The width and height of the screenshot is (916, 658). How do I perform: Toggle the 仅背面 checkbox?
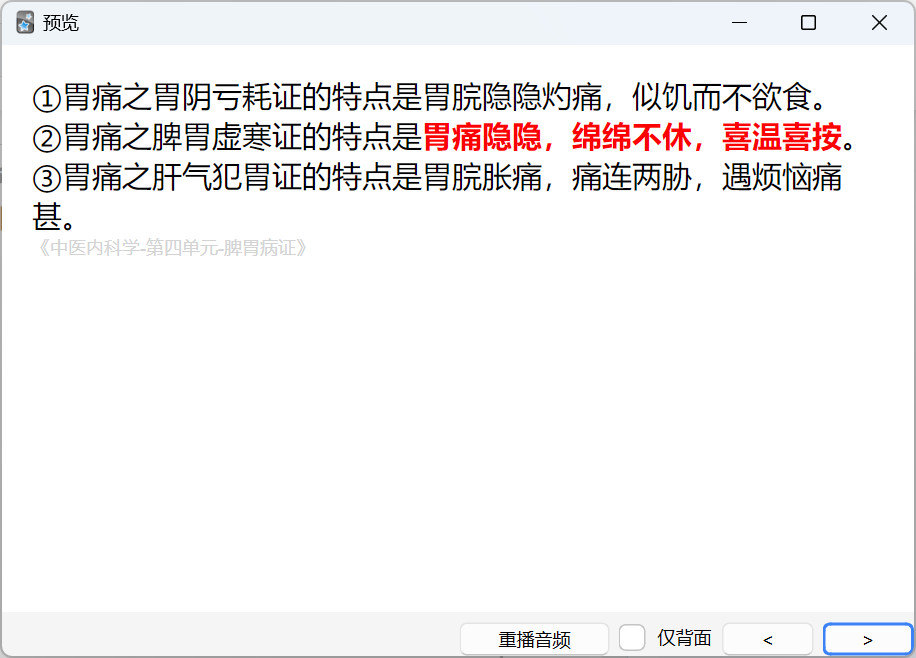click(x=632, y=638)
